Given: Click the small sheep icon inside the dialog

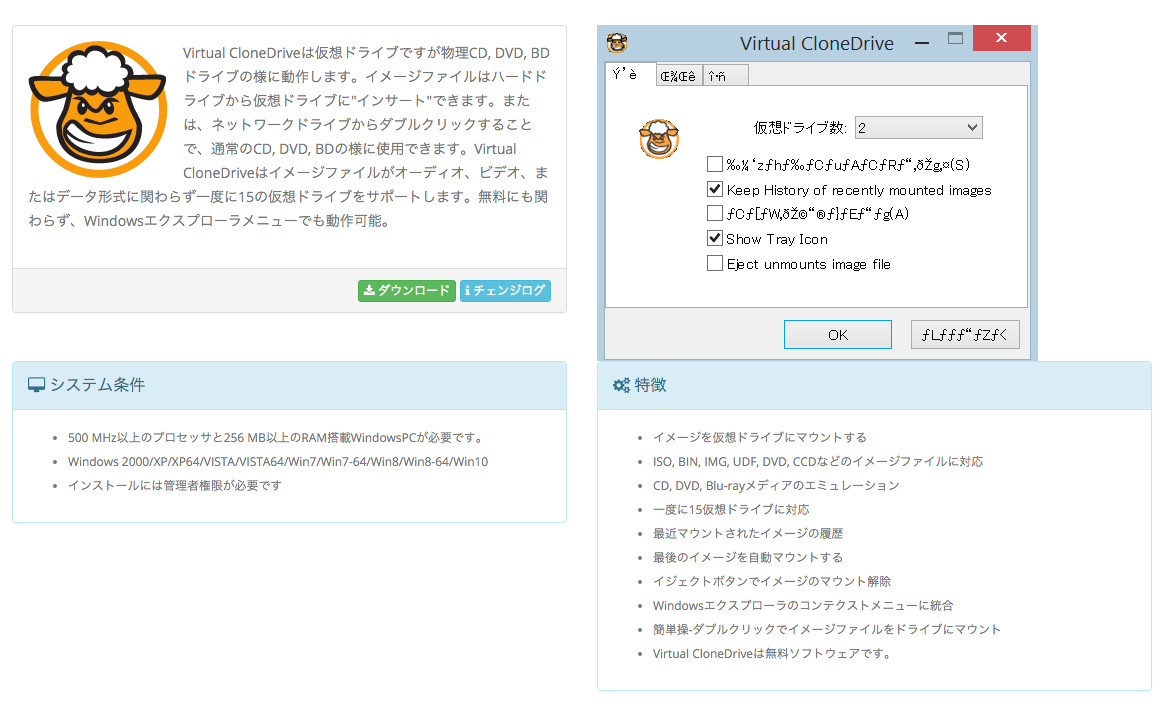Looking at the screenshot, I should [659, 139].
